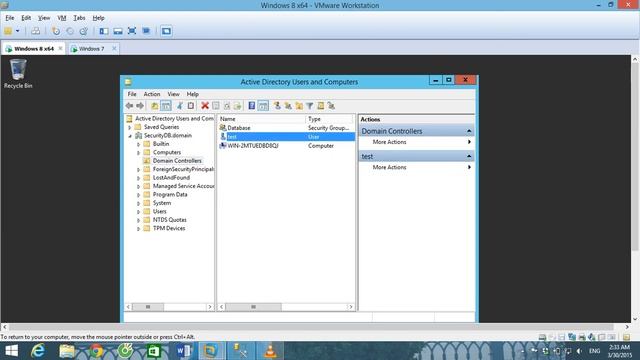This screenshot has height=360, width=640.
Task: Click VMware manage snapshots icon
Action: [84, 31]
